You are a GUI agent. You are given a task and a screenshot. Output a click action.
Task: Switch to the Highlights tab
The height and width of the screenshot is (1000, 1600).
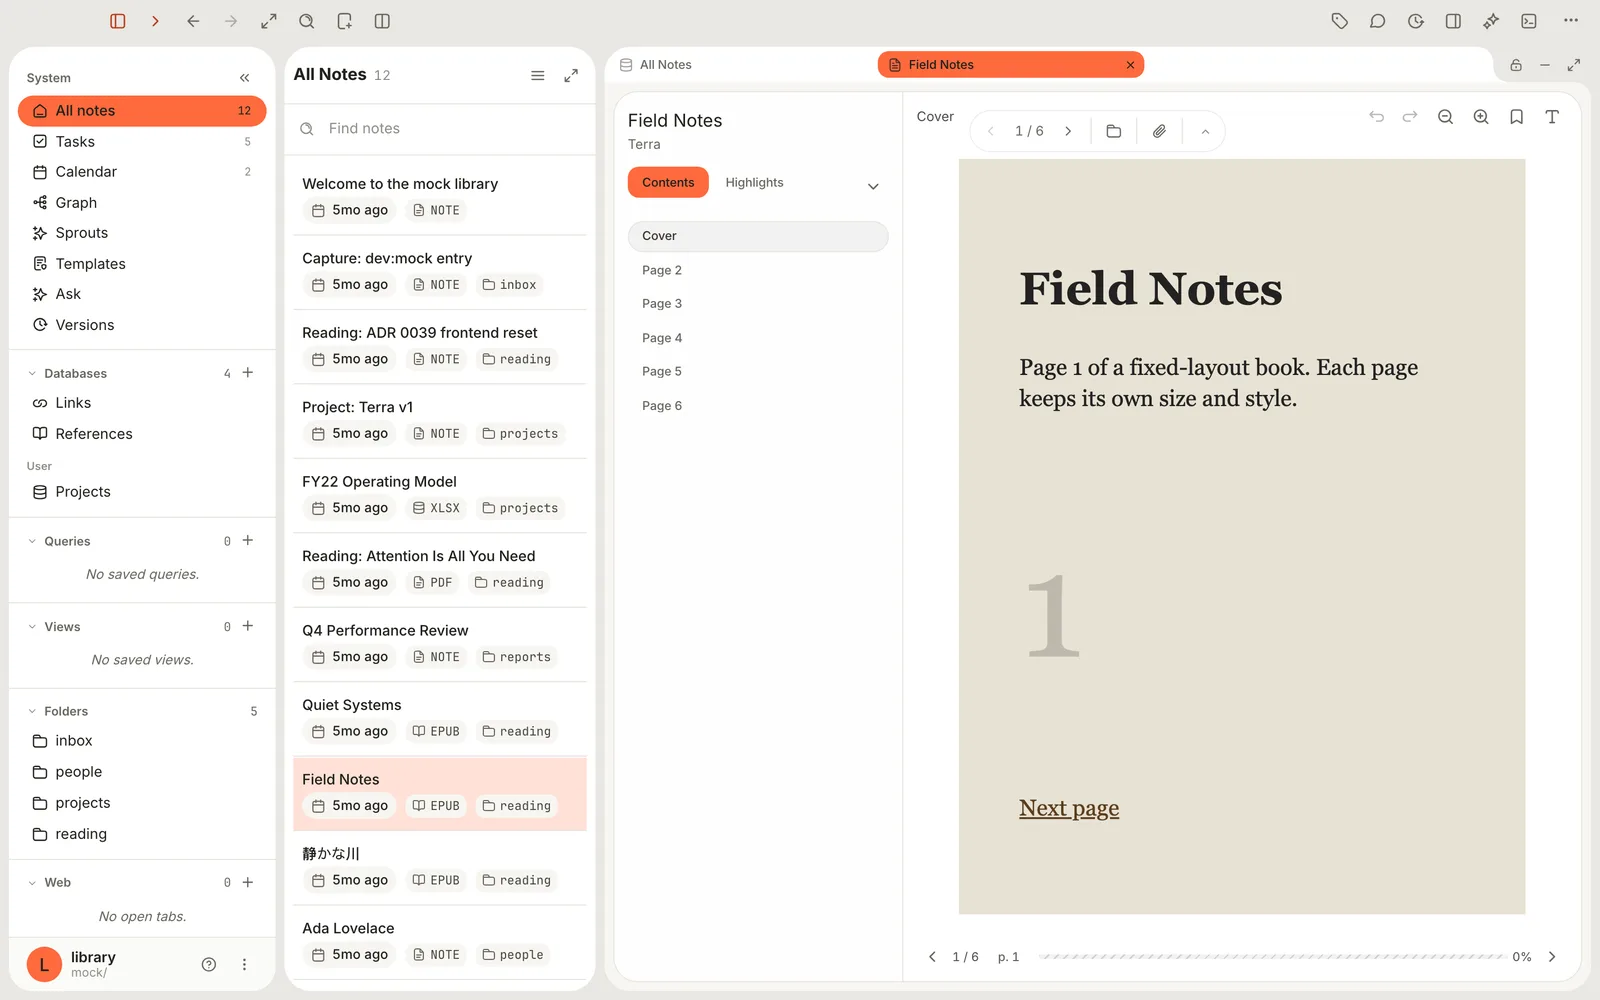[754, 183]
